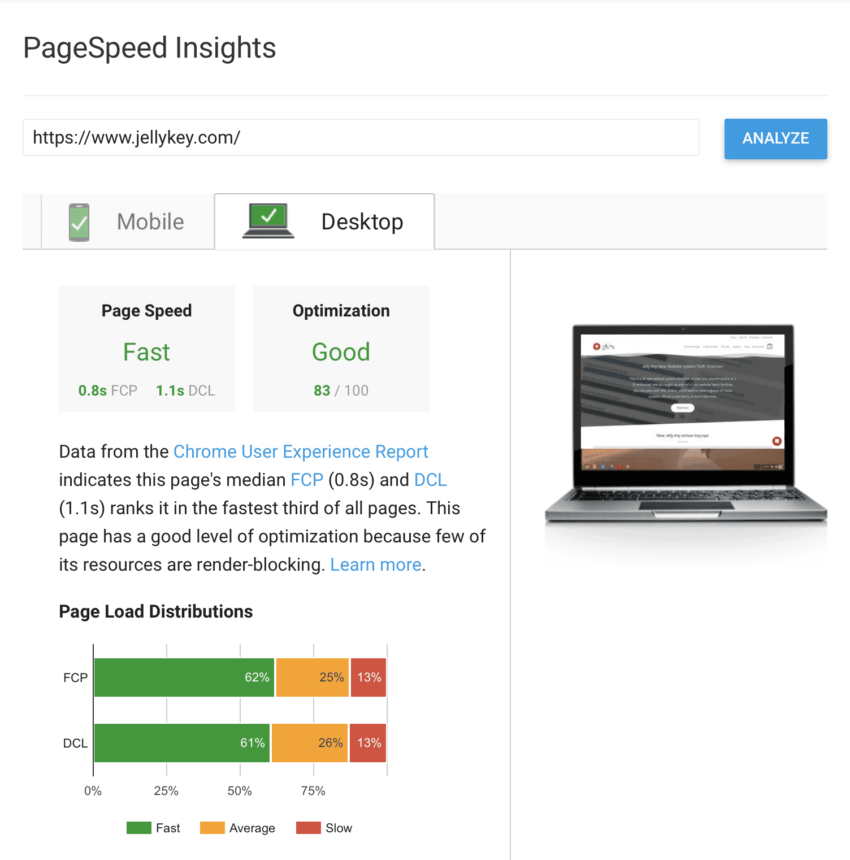This screenshot has height=860, width=850.
Task: Click the desktop laptop icon
Action: 268,221
